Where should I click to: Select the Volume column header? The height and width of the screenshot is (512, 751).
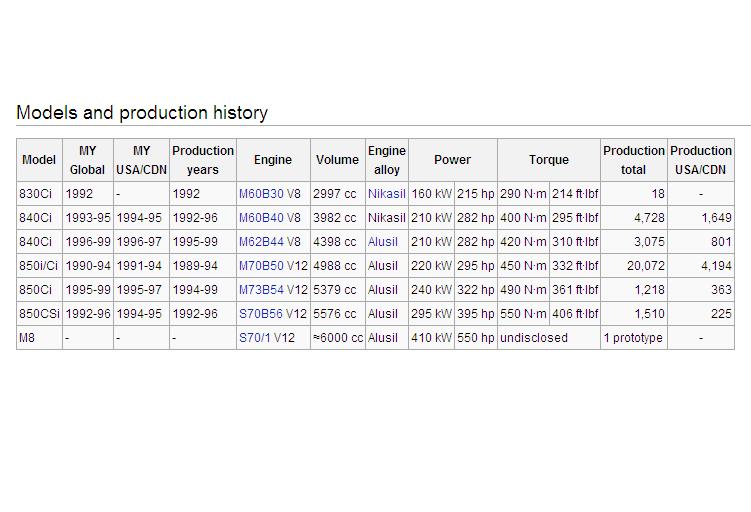337,160
